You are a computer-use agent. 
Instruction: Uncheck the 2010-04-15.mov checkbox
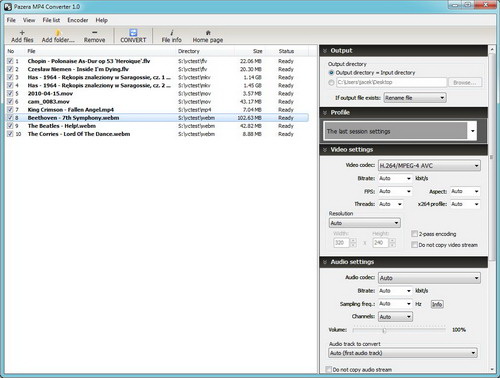coord(10,93)
